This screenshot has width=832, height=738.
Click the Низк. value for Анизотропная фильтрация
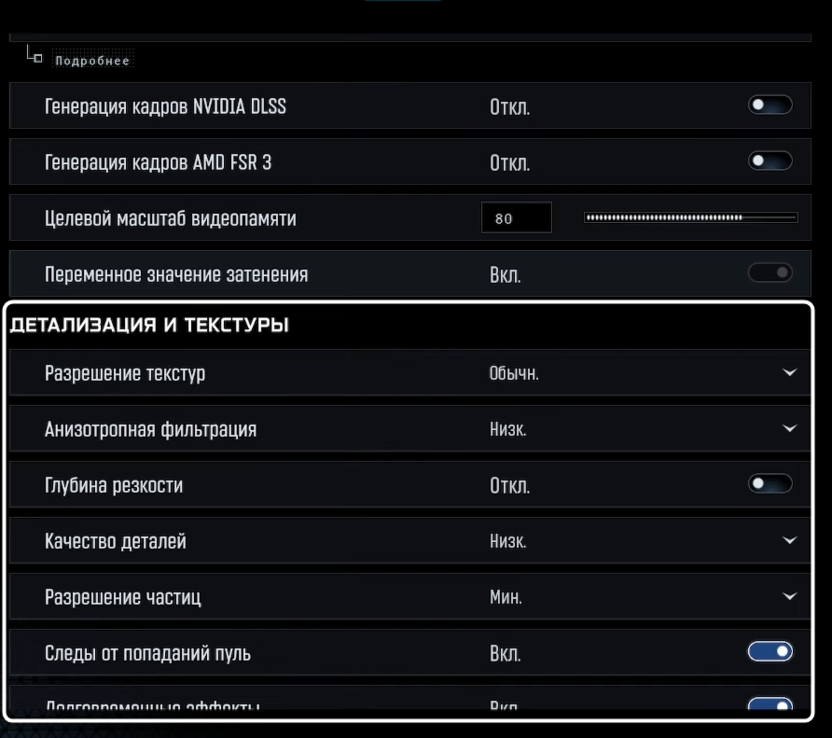[508, 430]
